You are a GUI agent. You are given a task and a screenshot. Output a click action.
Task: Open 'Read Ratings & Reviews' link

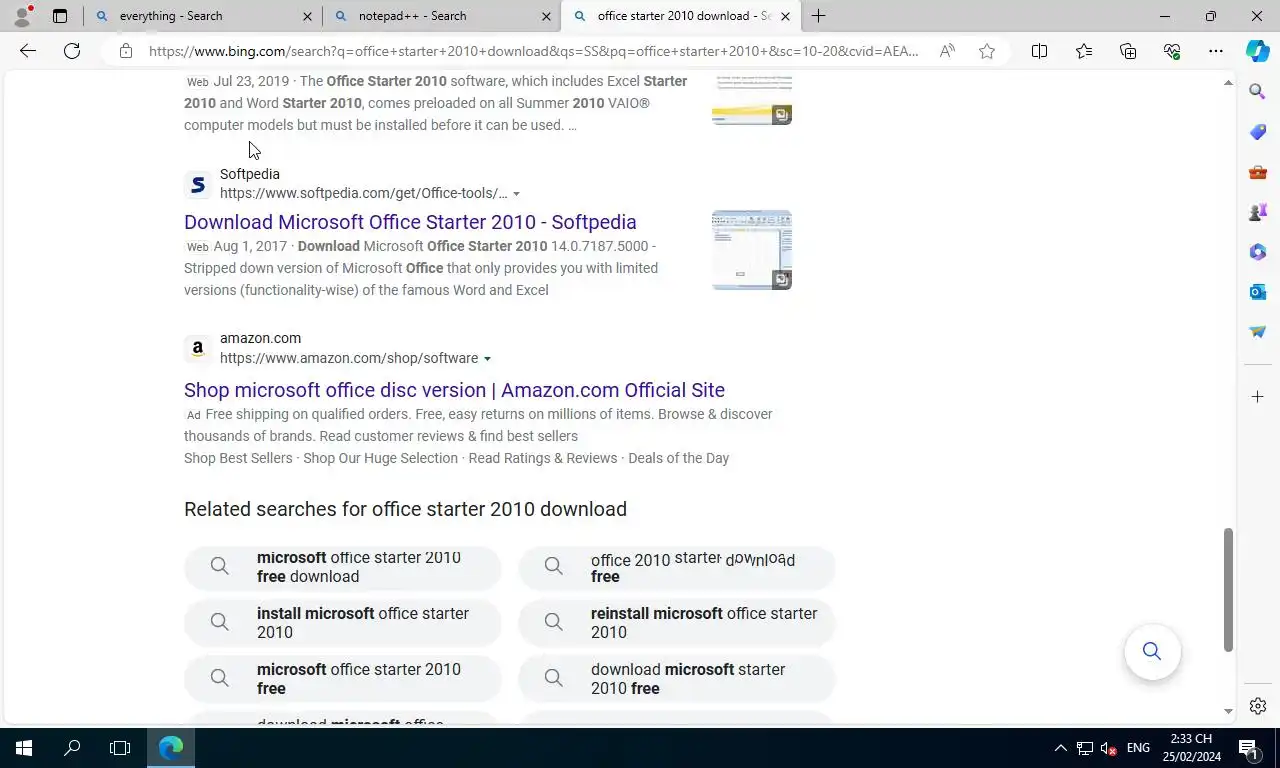(x=543, y=458)
